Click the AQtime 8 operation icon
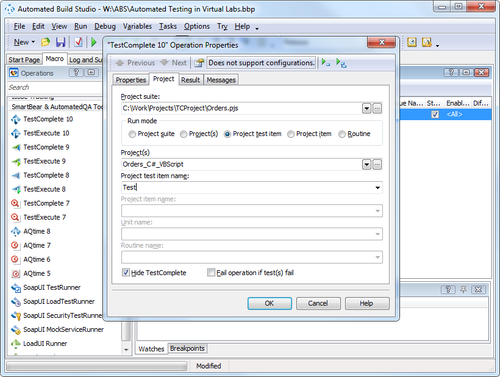Screen dimensions: 500x377 pos(16,231)
